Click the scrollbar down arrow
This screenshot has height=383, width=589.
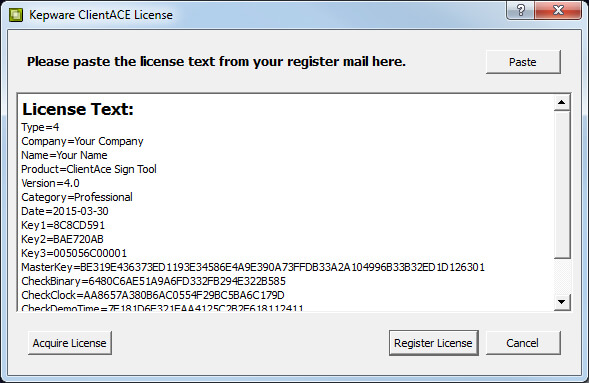point(562,302)
